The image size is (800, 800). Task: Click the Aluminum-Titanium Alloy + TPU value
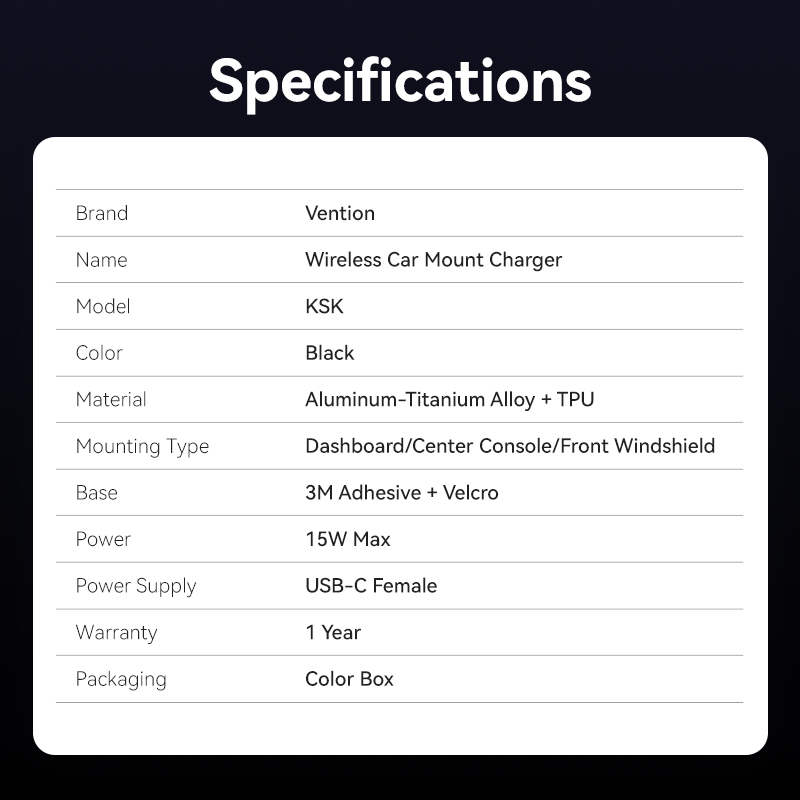point(449,399)
